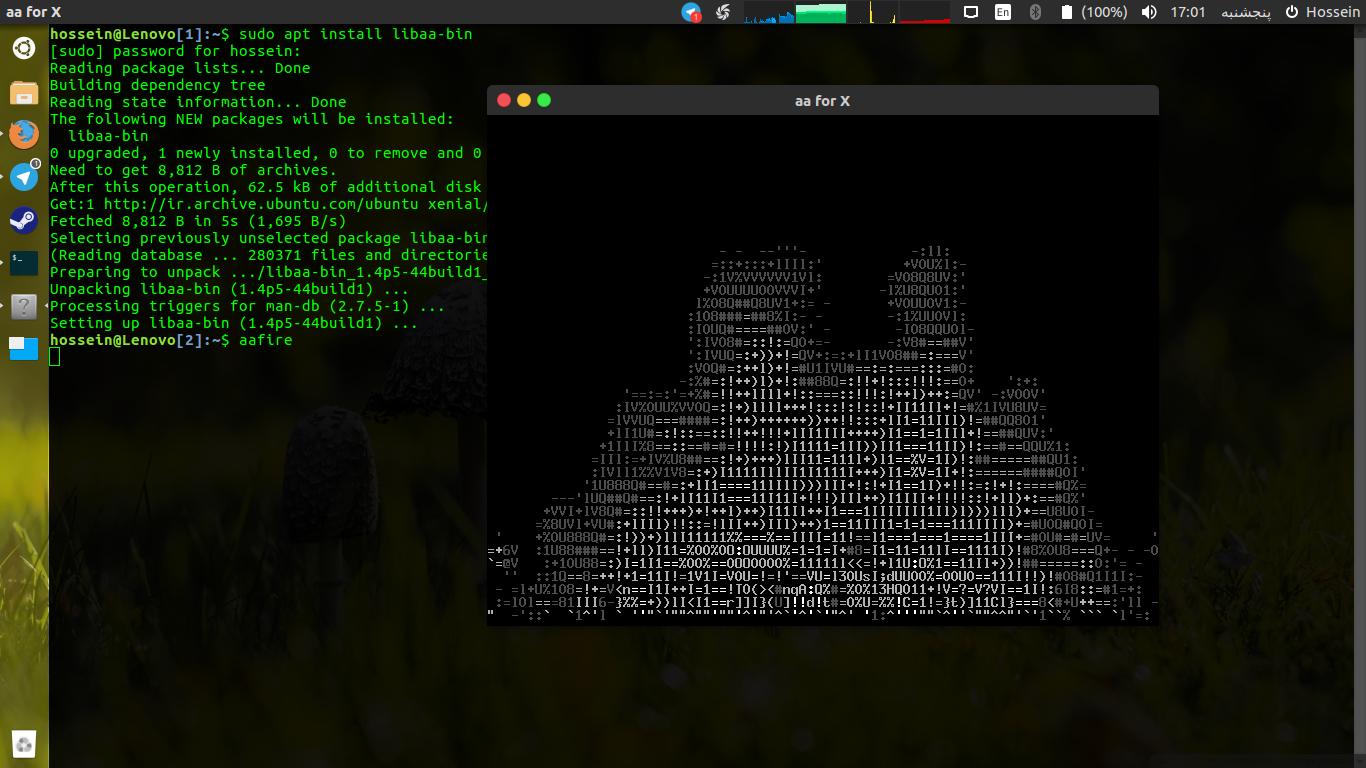Click the Telegram indicator in the top panel

click(x=691, y=12)
